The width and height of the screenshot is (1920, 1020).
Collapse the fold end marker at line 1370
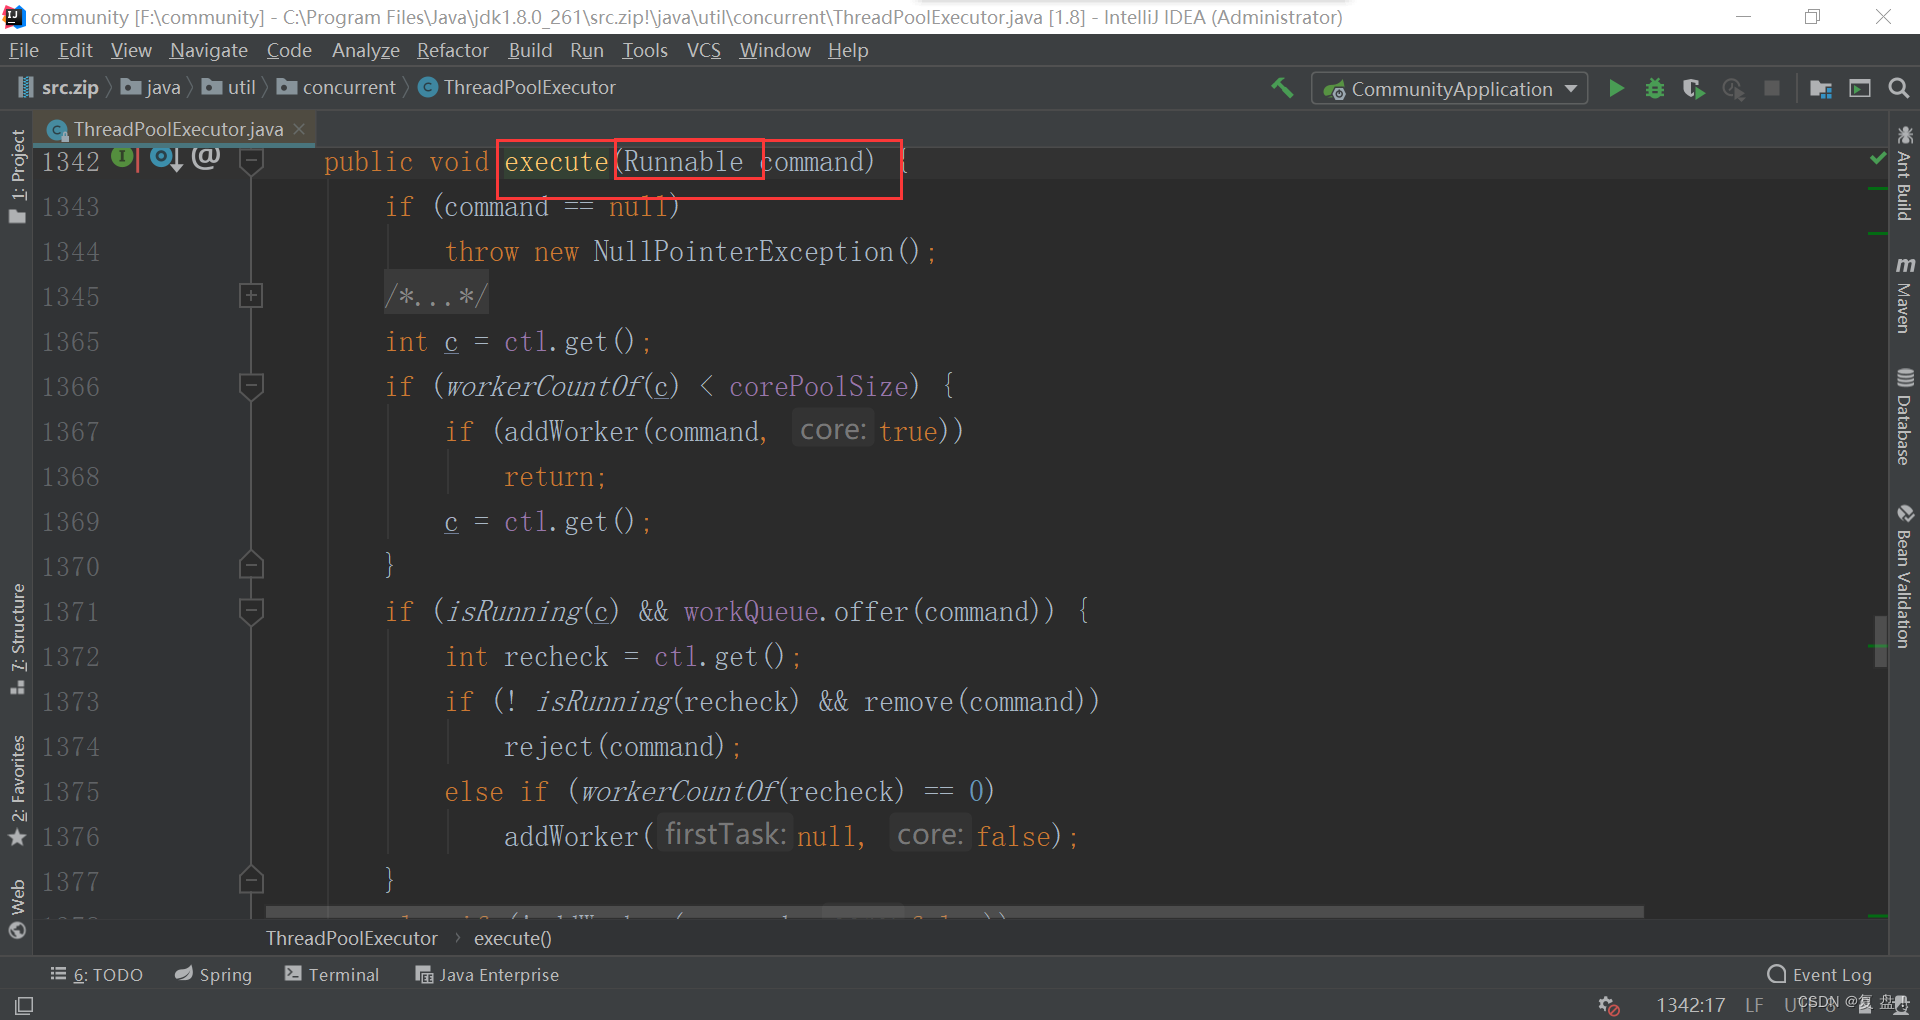click(251, 565)
